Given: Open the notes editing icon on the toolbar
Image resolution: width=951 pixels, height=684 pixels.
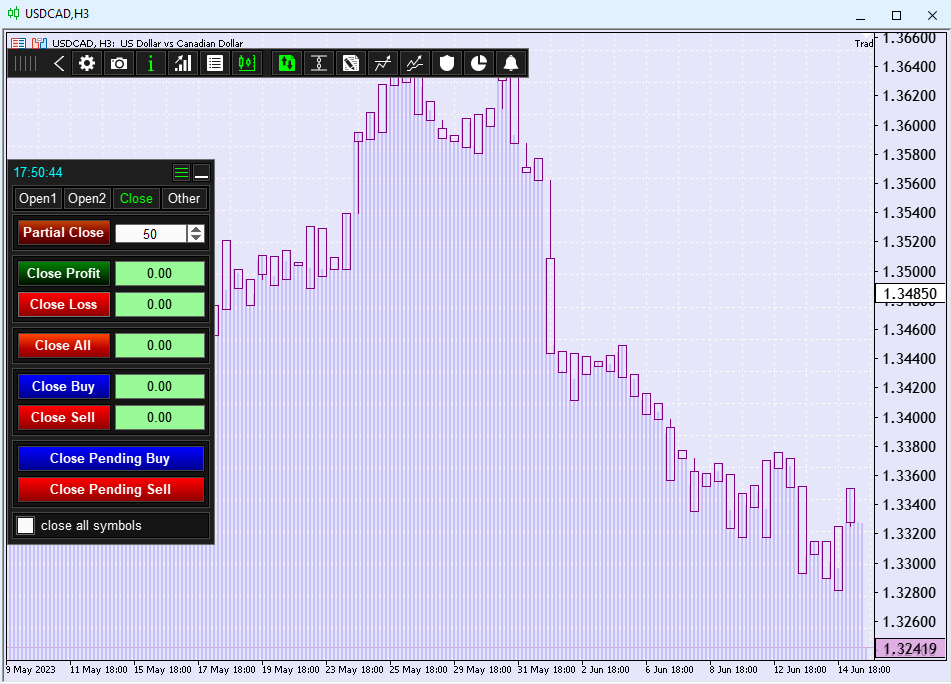Looking at the screenshot, I should click(351, 63).
